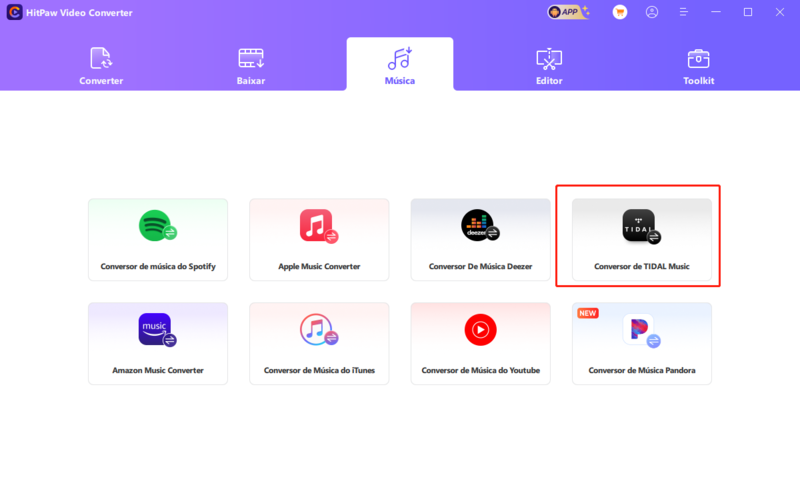Switch to the Converter tab
The height and width of the screenshot is (493, 800).
coord(101,66)
